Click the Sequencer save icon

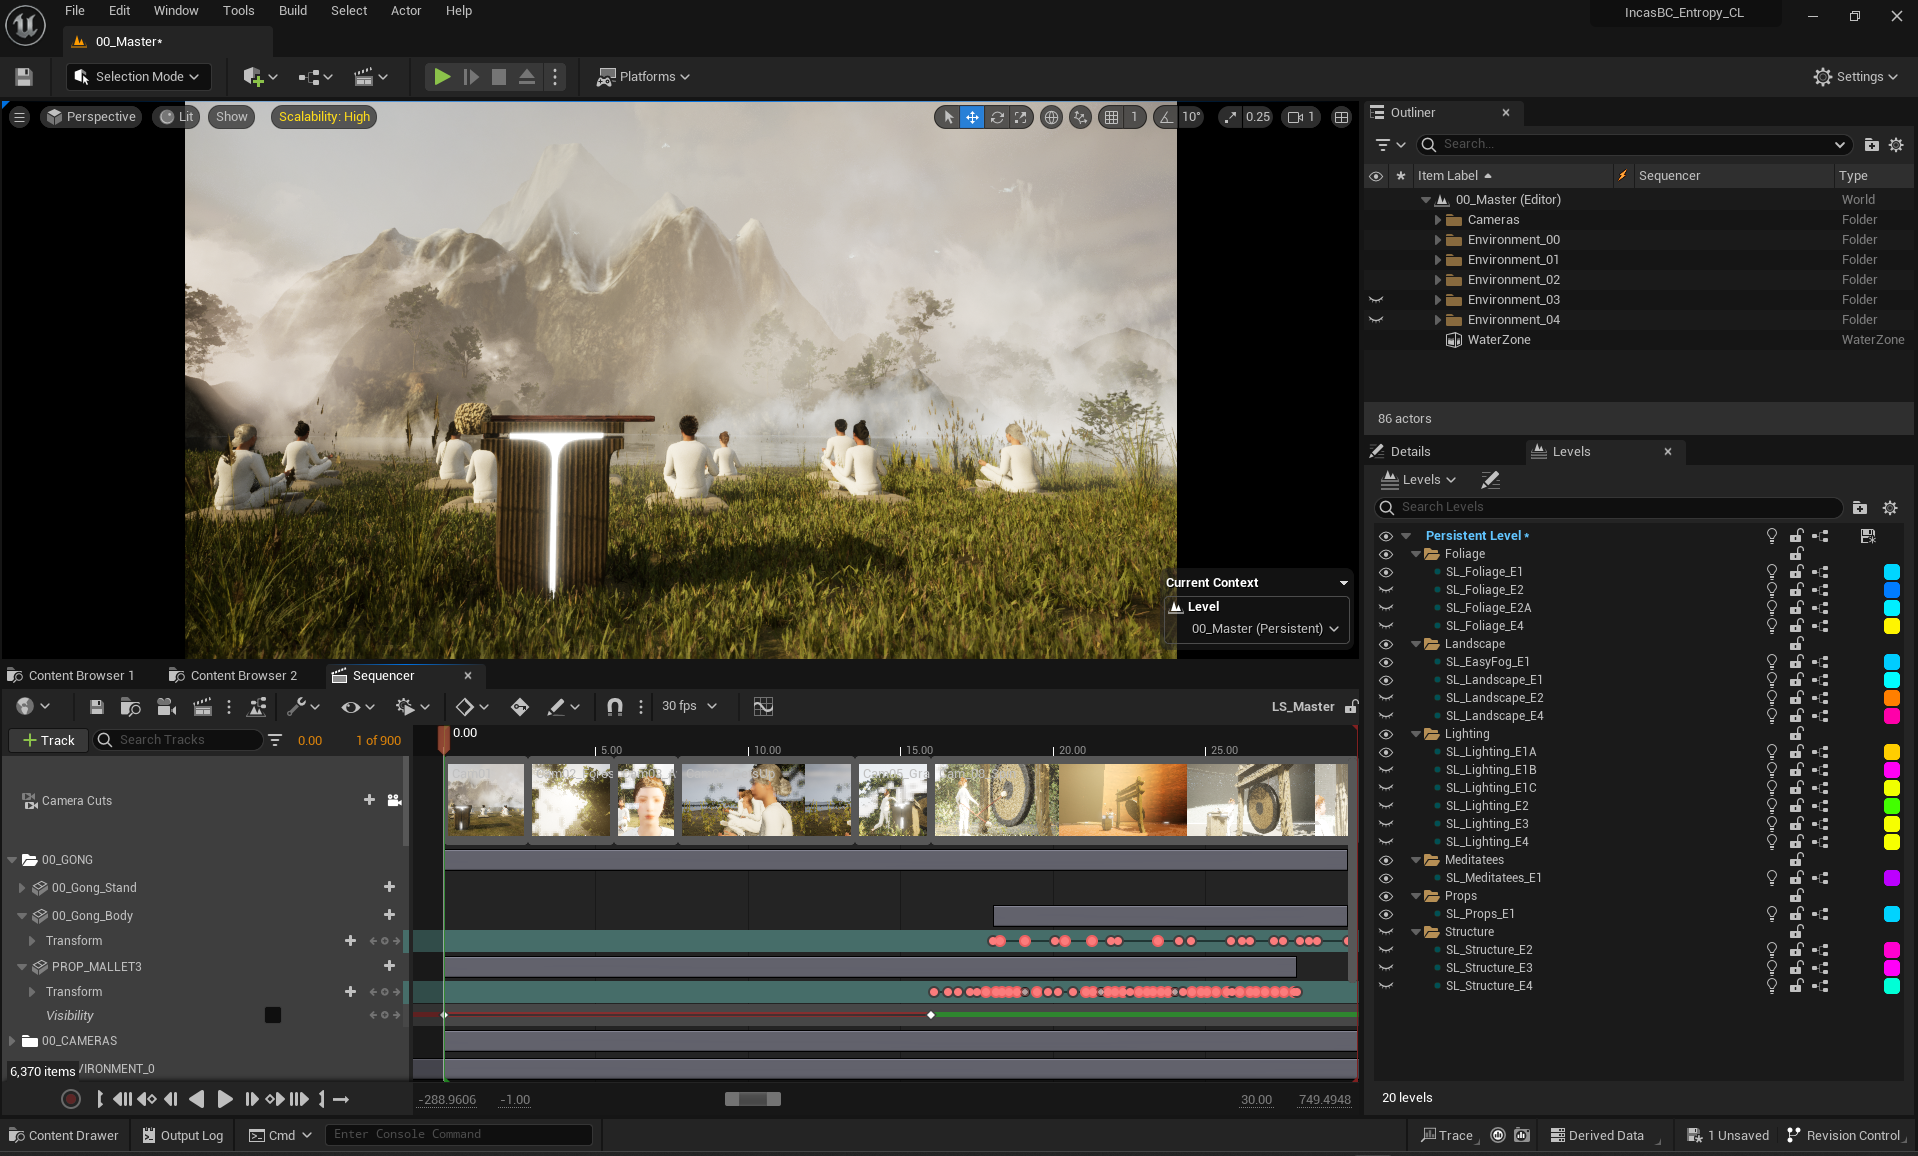(x=96, y=707)
